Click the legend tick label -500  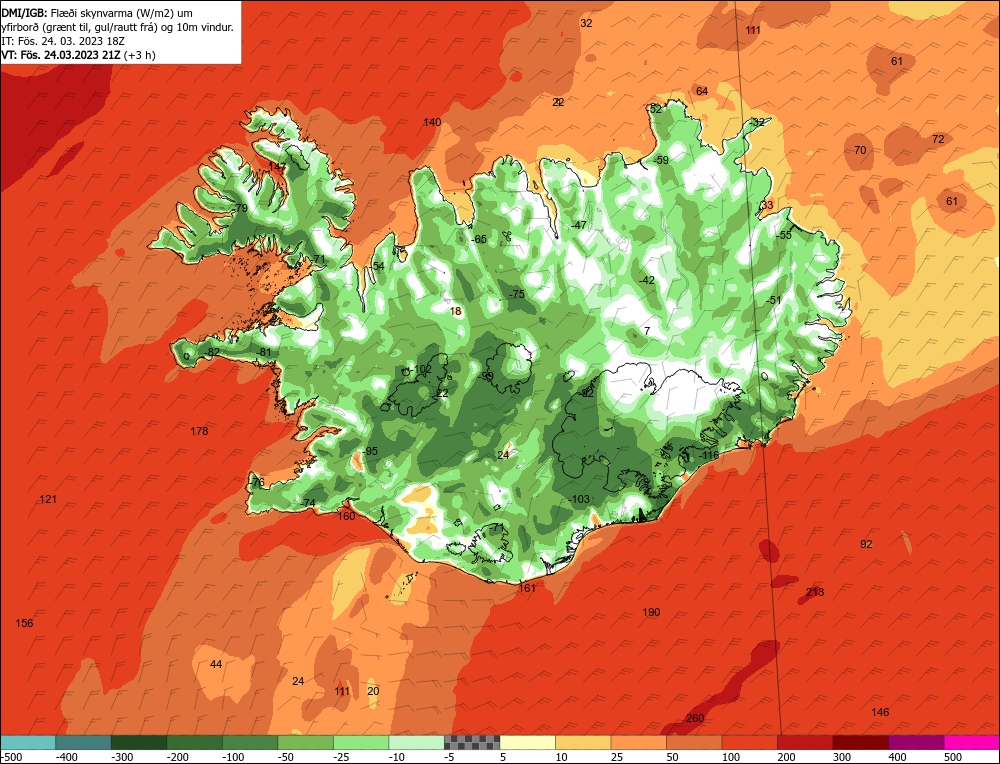[11, 757]
